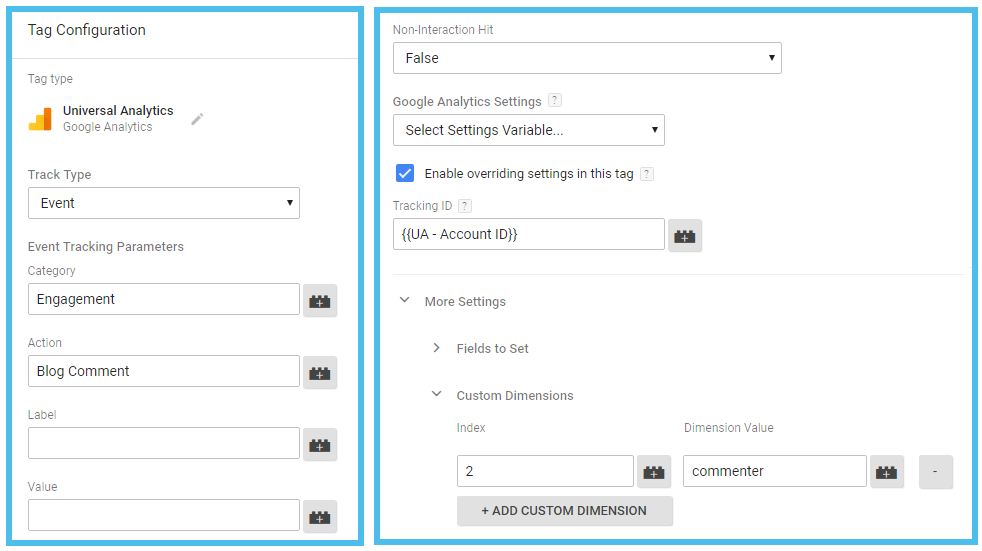The height and width of the screenshot is (551, 982).
Task: Collapse the Custom Dimensions section
Action: [x=437, y=395]
